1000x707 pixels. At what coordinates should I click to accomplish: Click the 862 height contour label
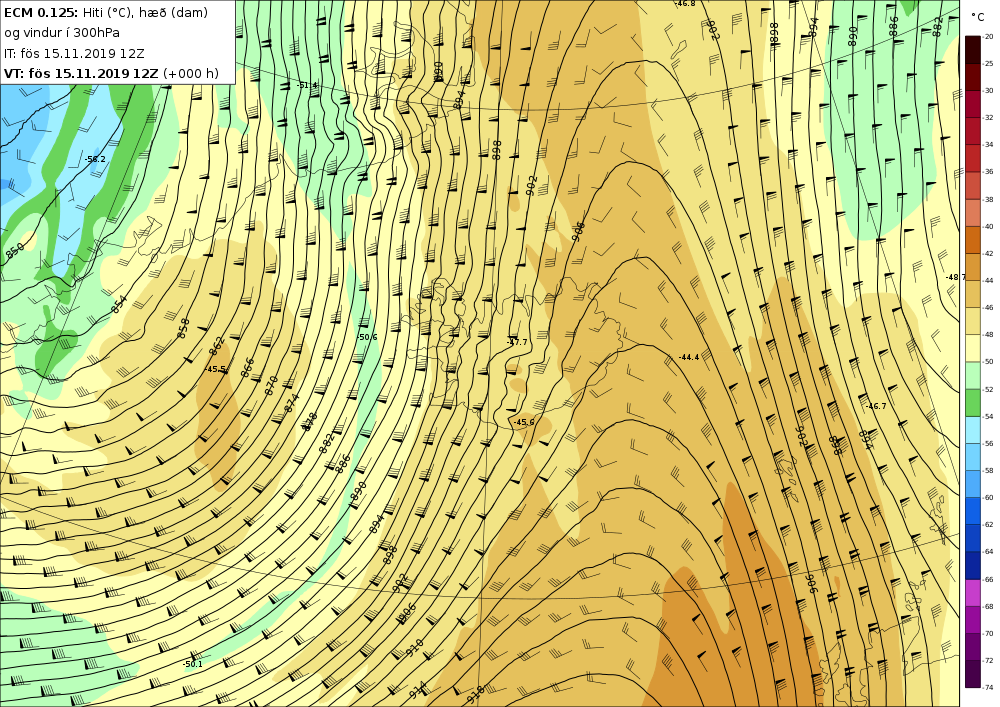click(x=217, y=346)
